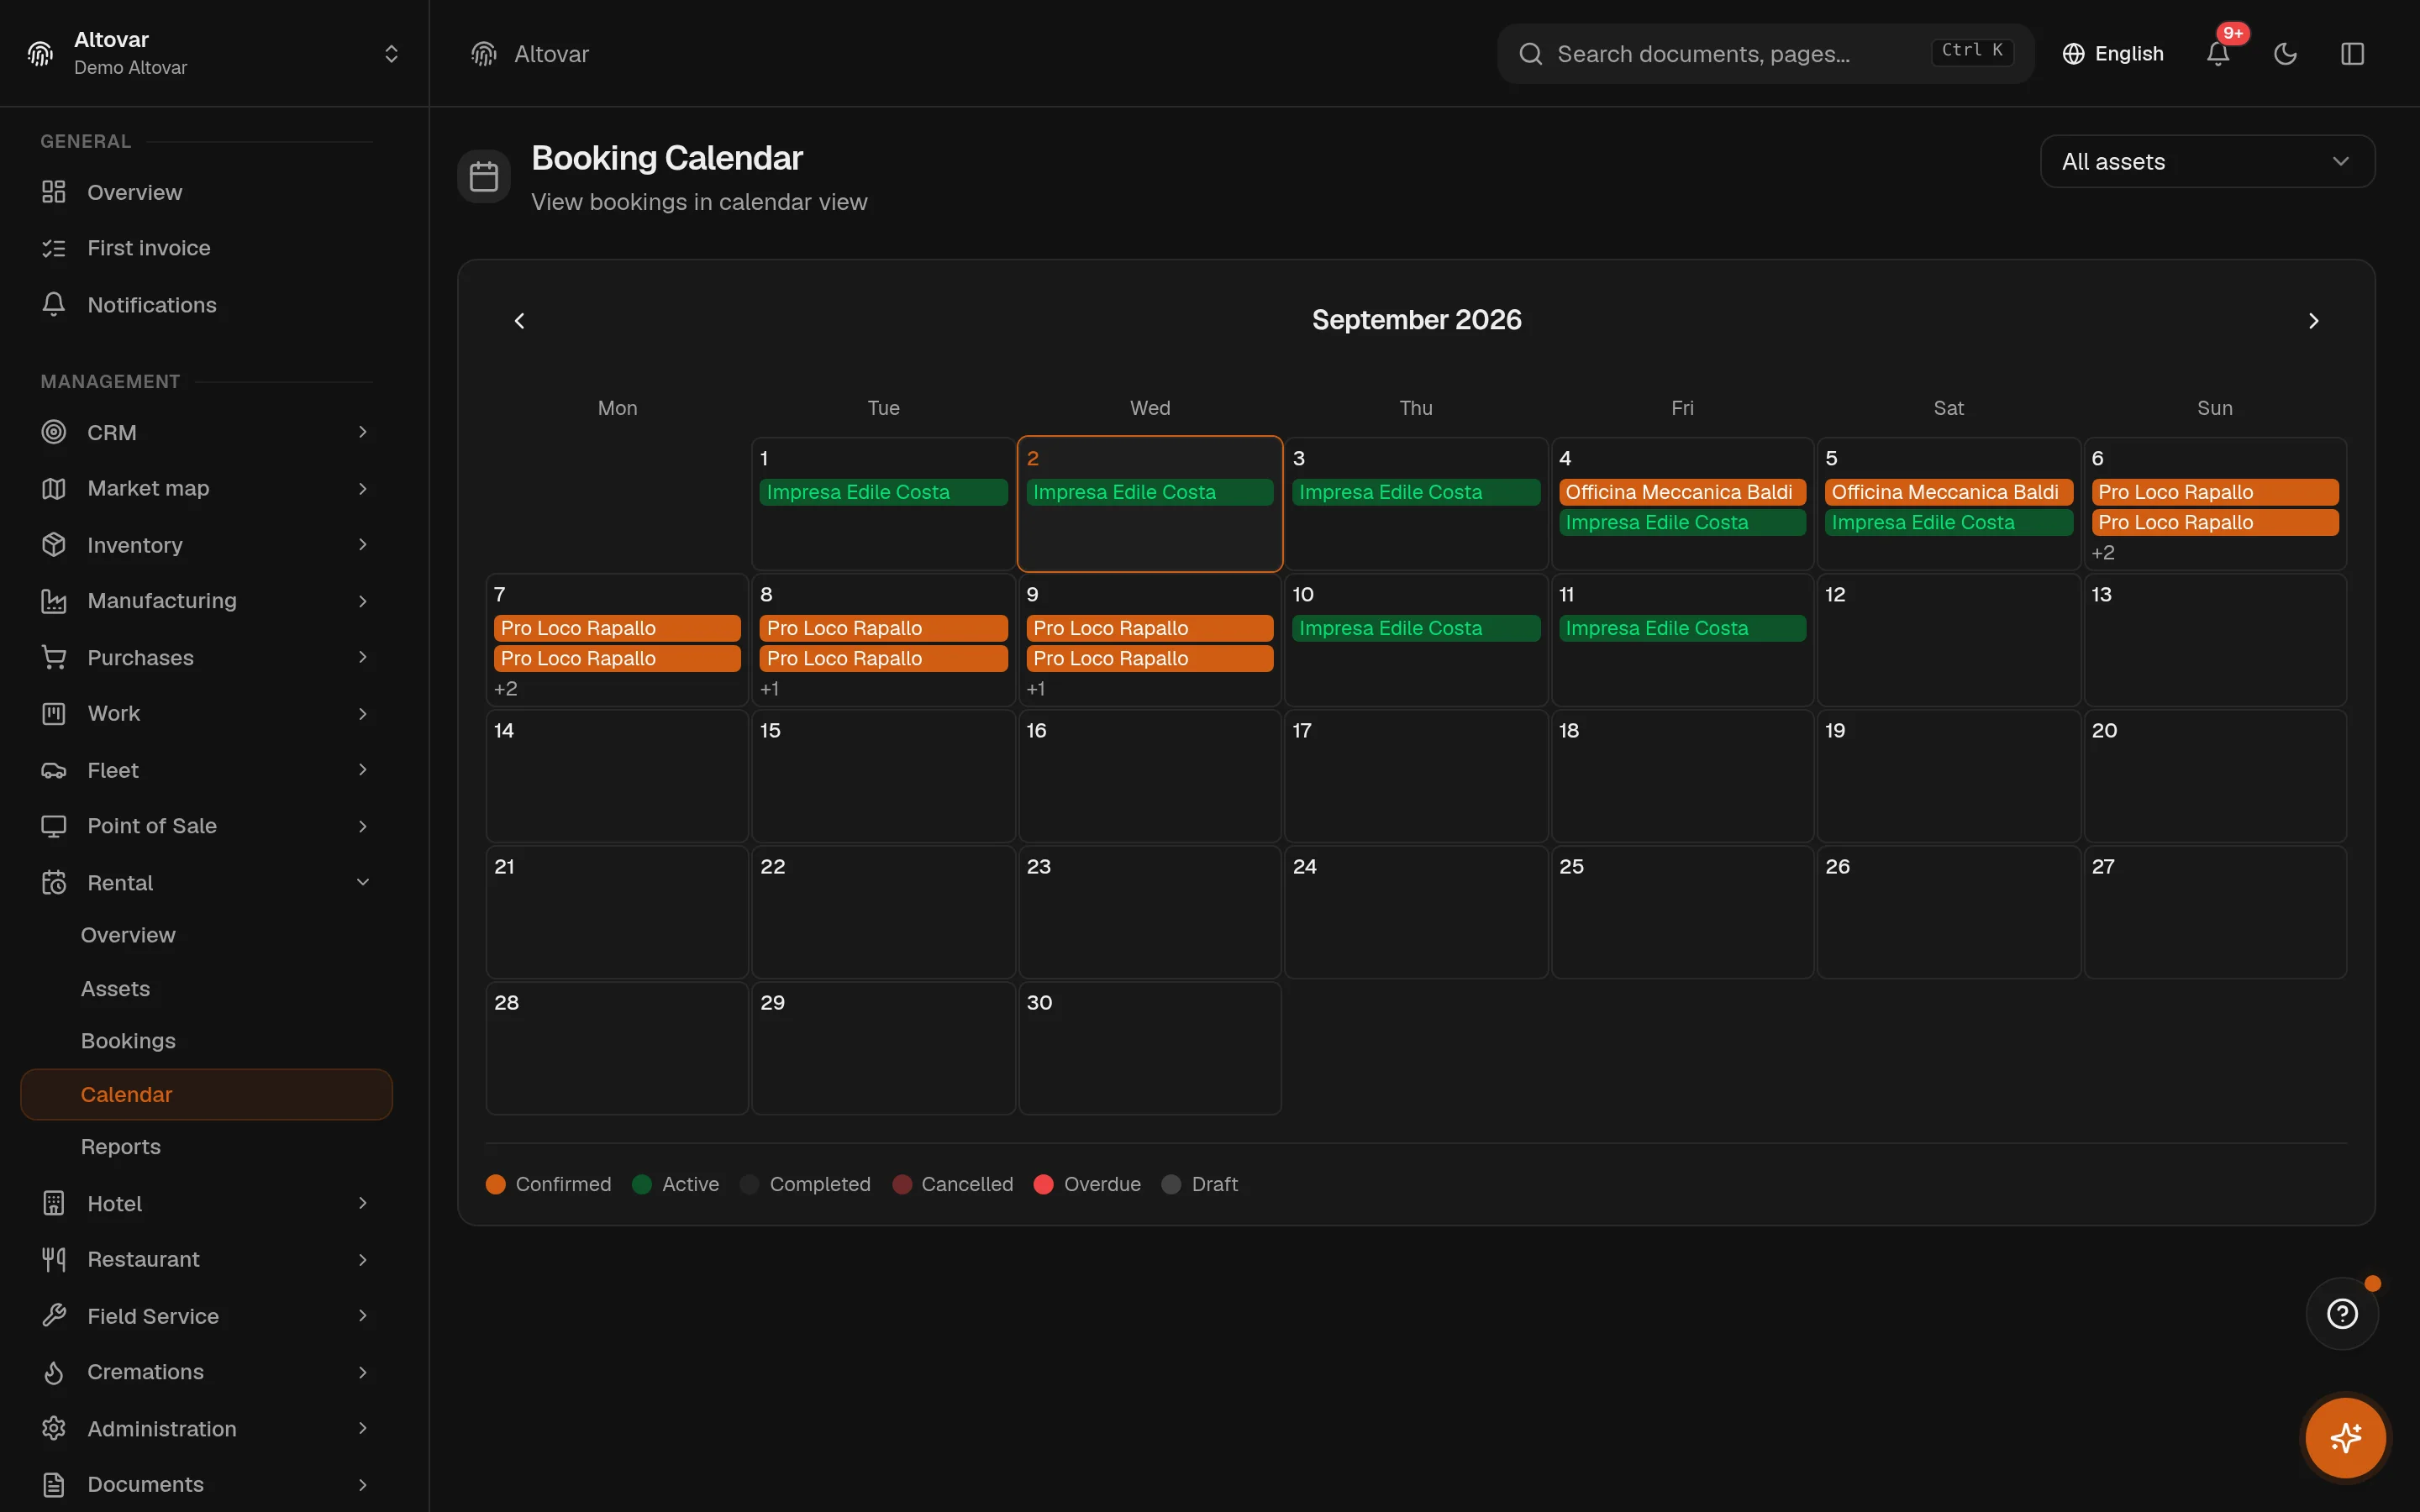Expand the CRM menu chevron
Viewport: 2420px width, 1512px height.
coord(363,432)
